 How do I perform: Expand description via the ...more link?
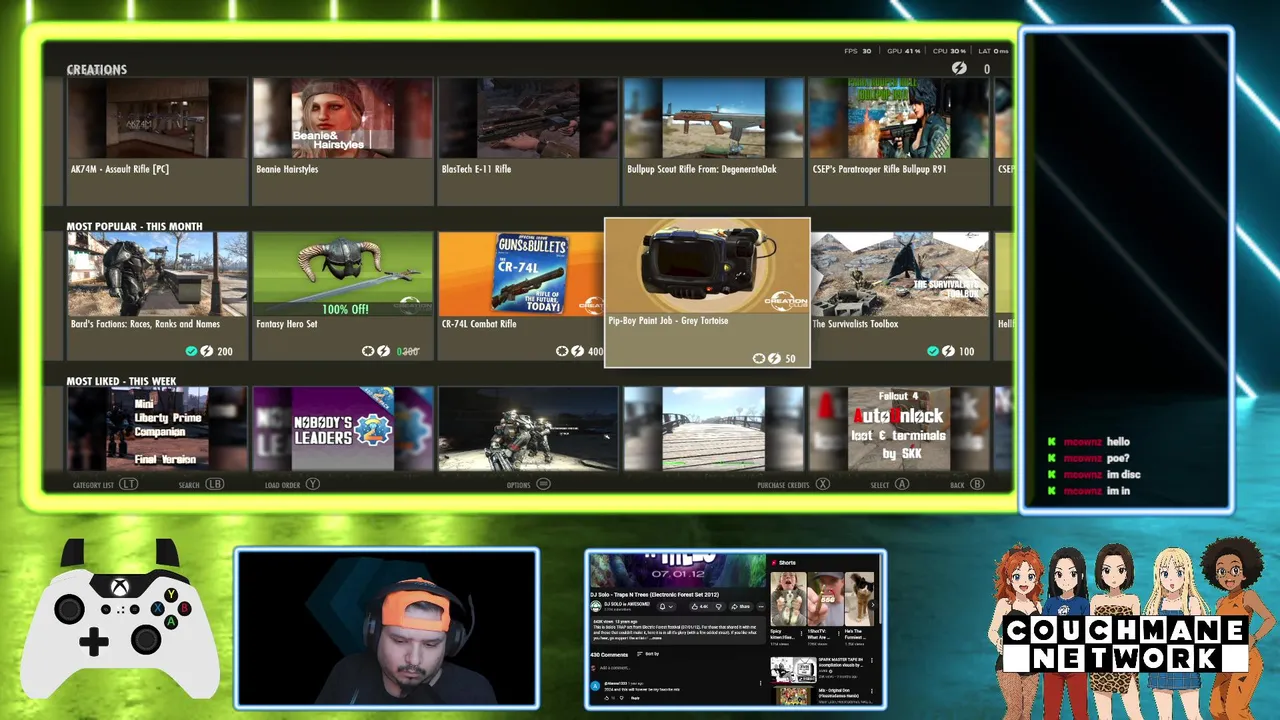click(x=656, y=638)
